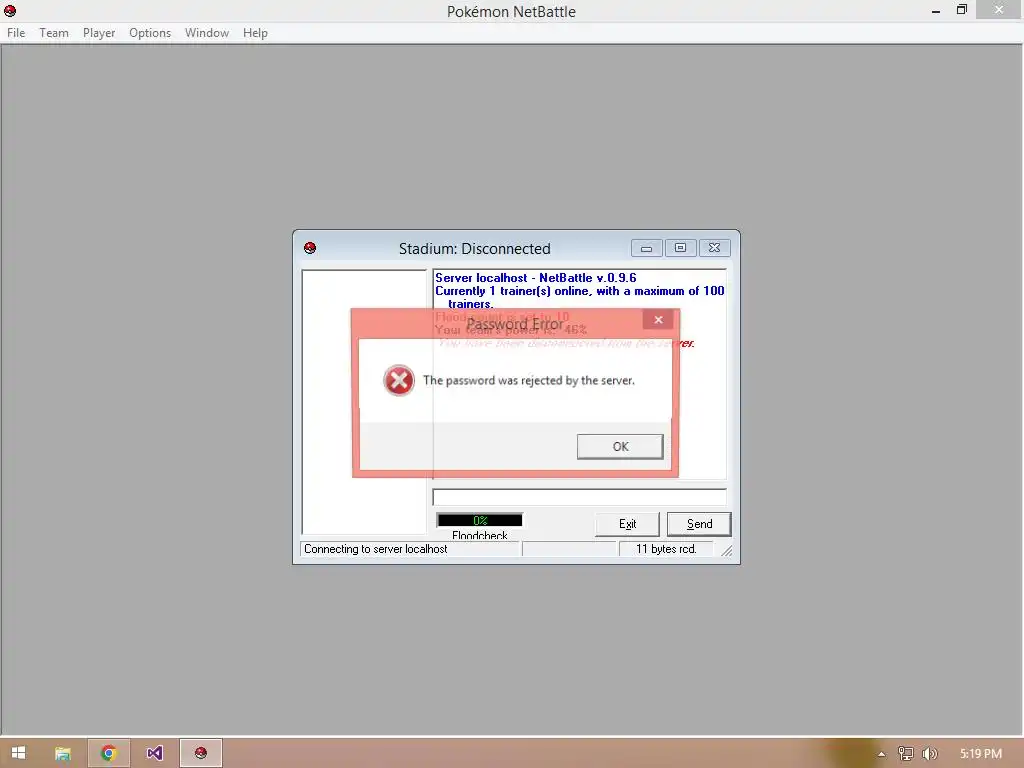The width and height of the screenshot is (1024, 768).
Task: Click the chat message input field
Action: [579, 497]
